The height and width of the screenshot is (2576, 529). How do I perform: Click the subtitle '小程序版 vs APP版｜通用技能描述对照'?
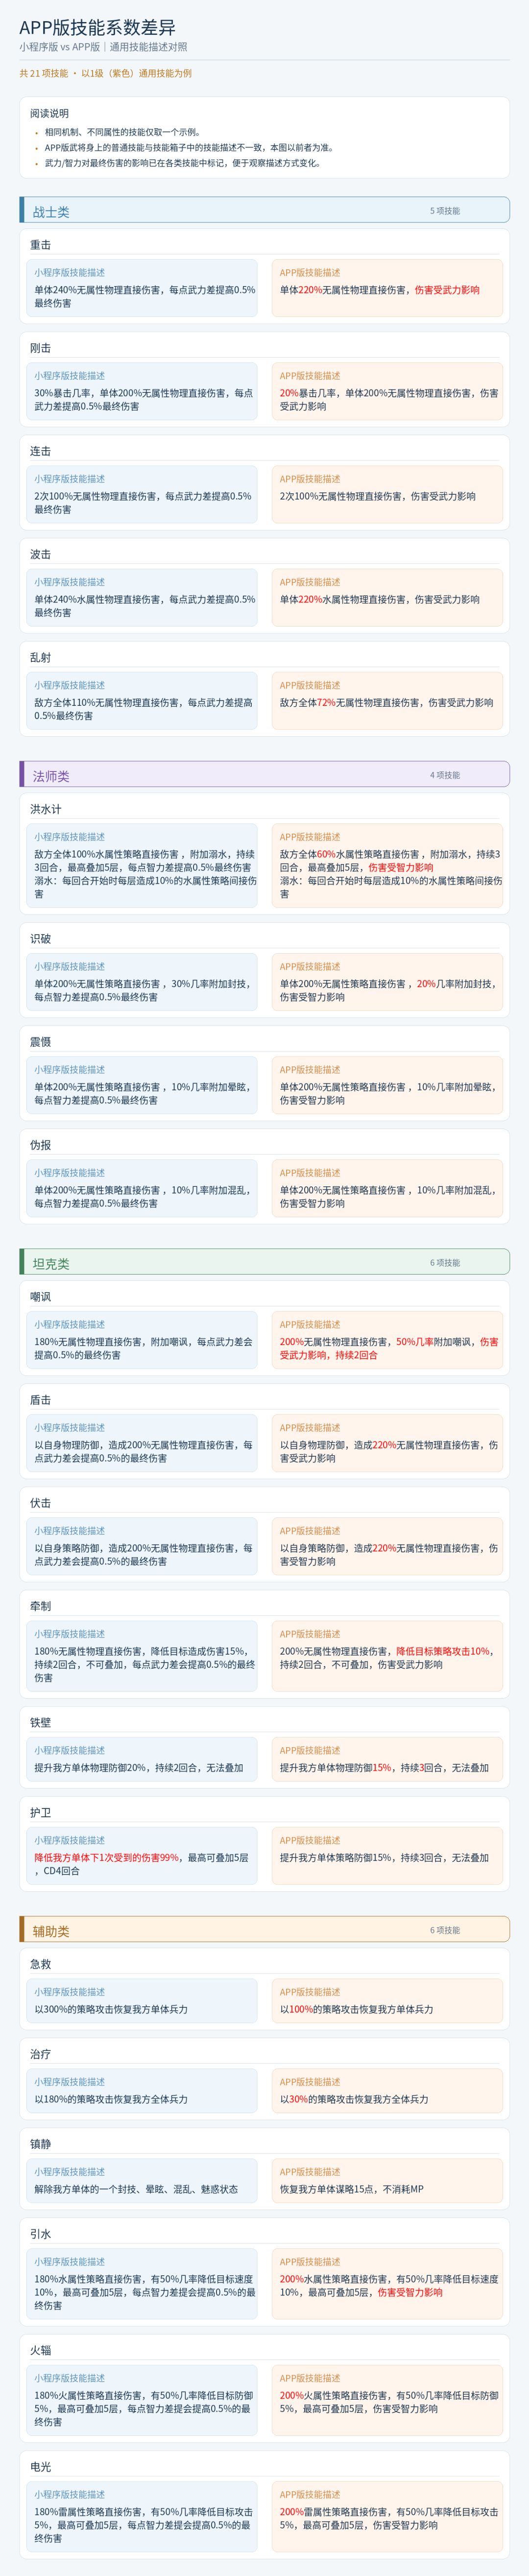[x=103, y=47]
